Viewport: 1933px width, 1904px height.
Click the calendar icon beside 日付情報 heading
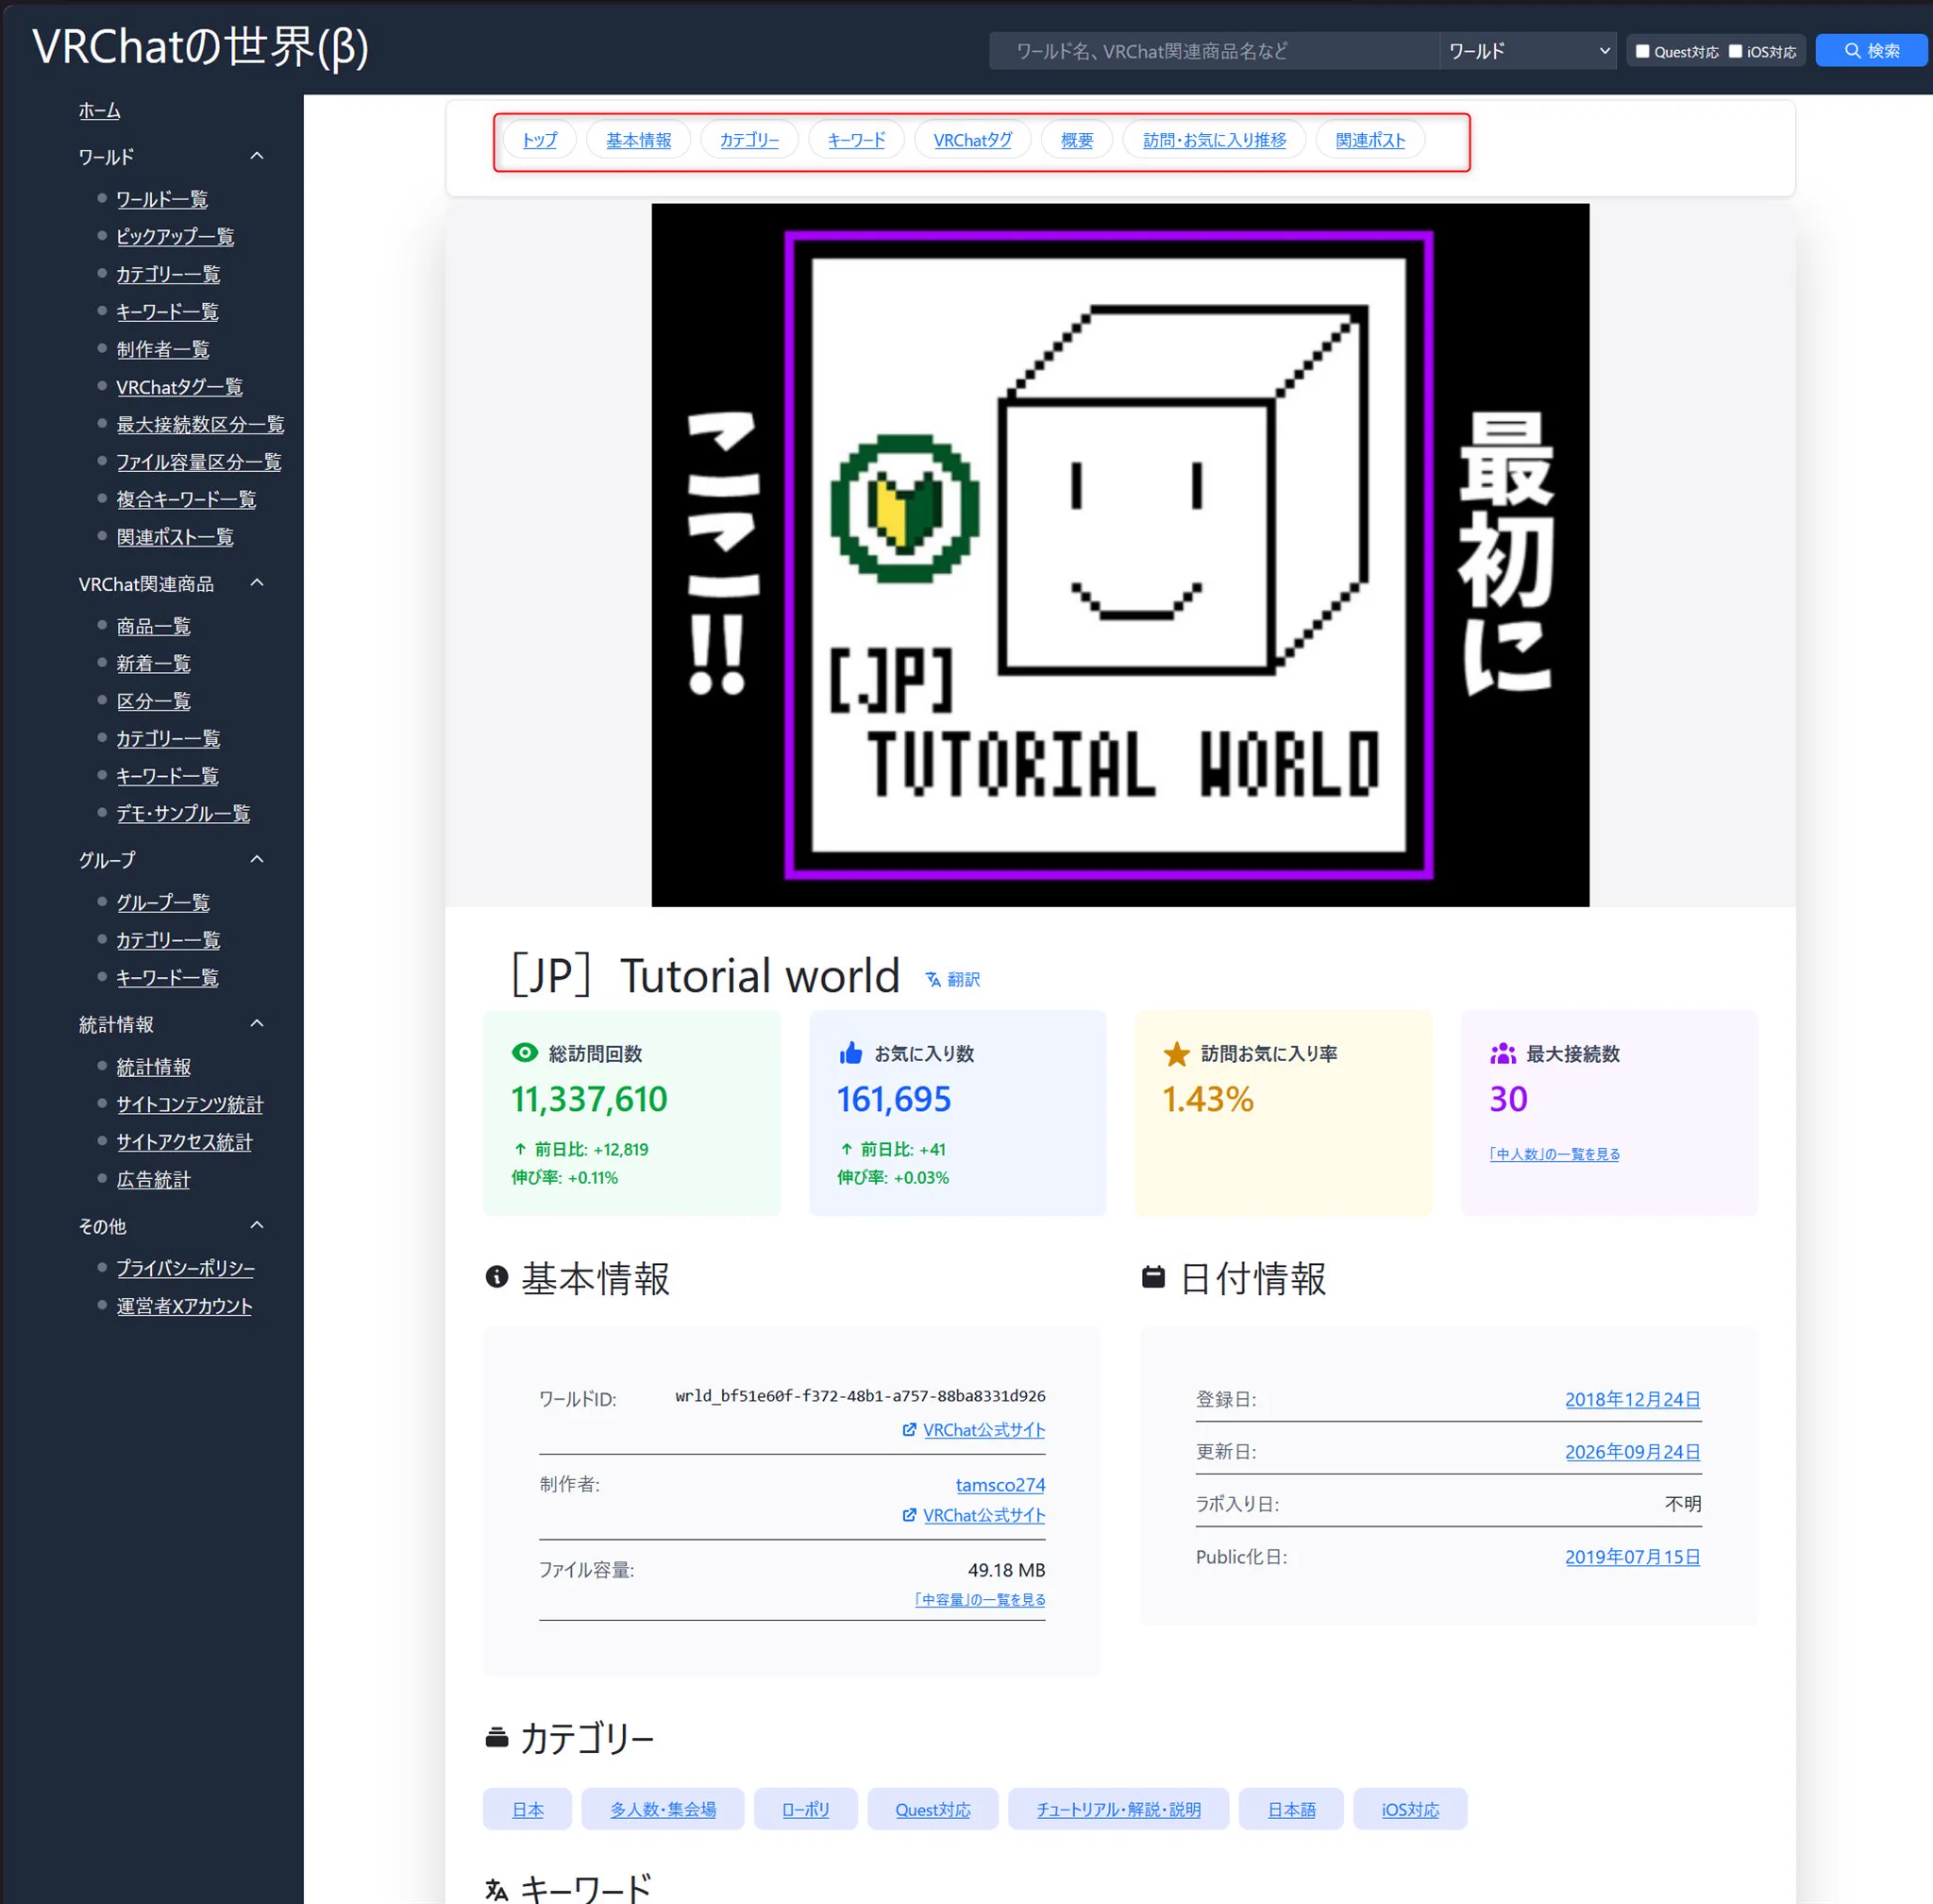1154,1277
